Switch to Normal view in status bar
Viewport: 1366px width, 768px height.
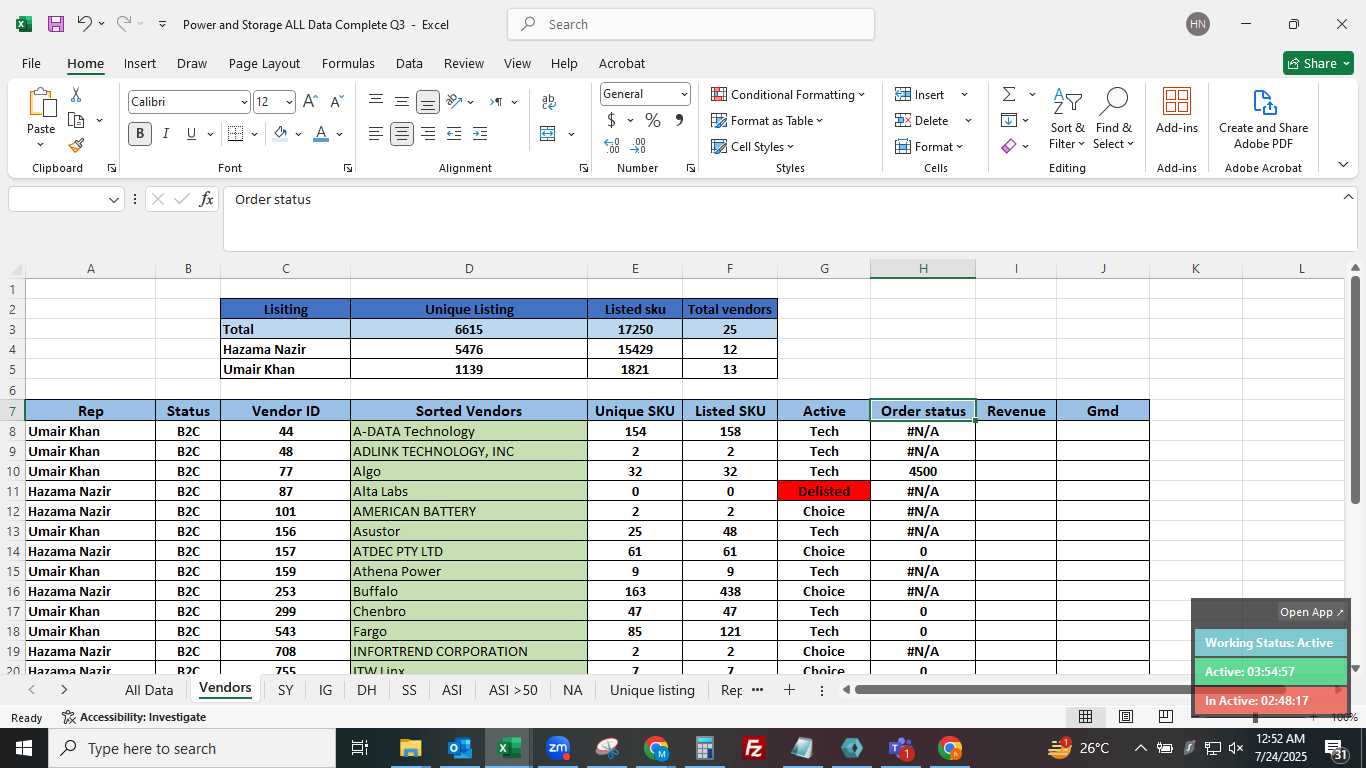1085,716
